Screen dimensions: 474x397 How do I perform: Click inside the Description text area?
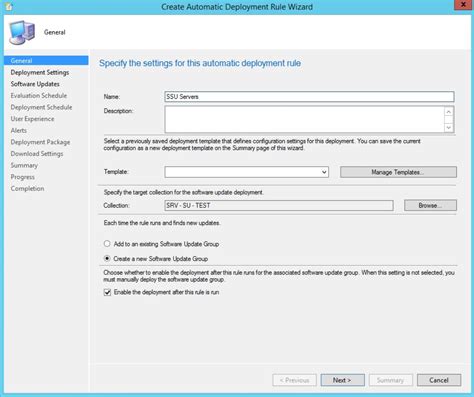[304, 119]
